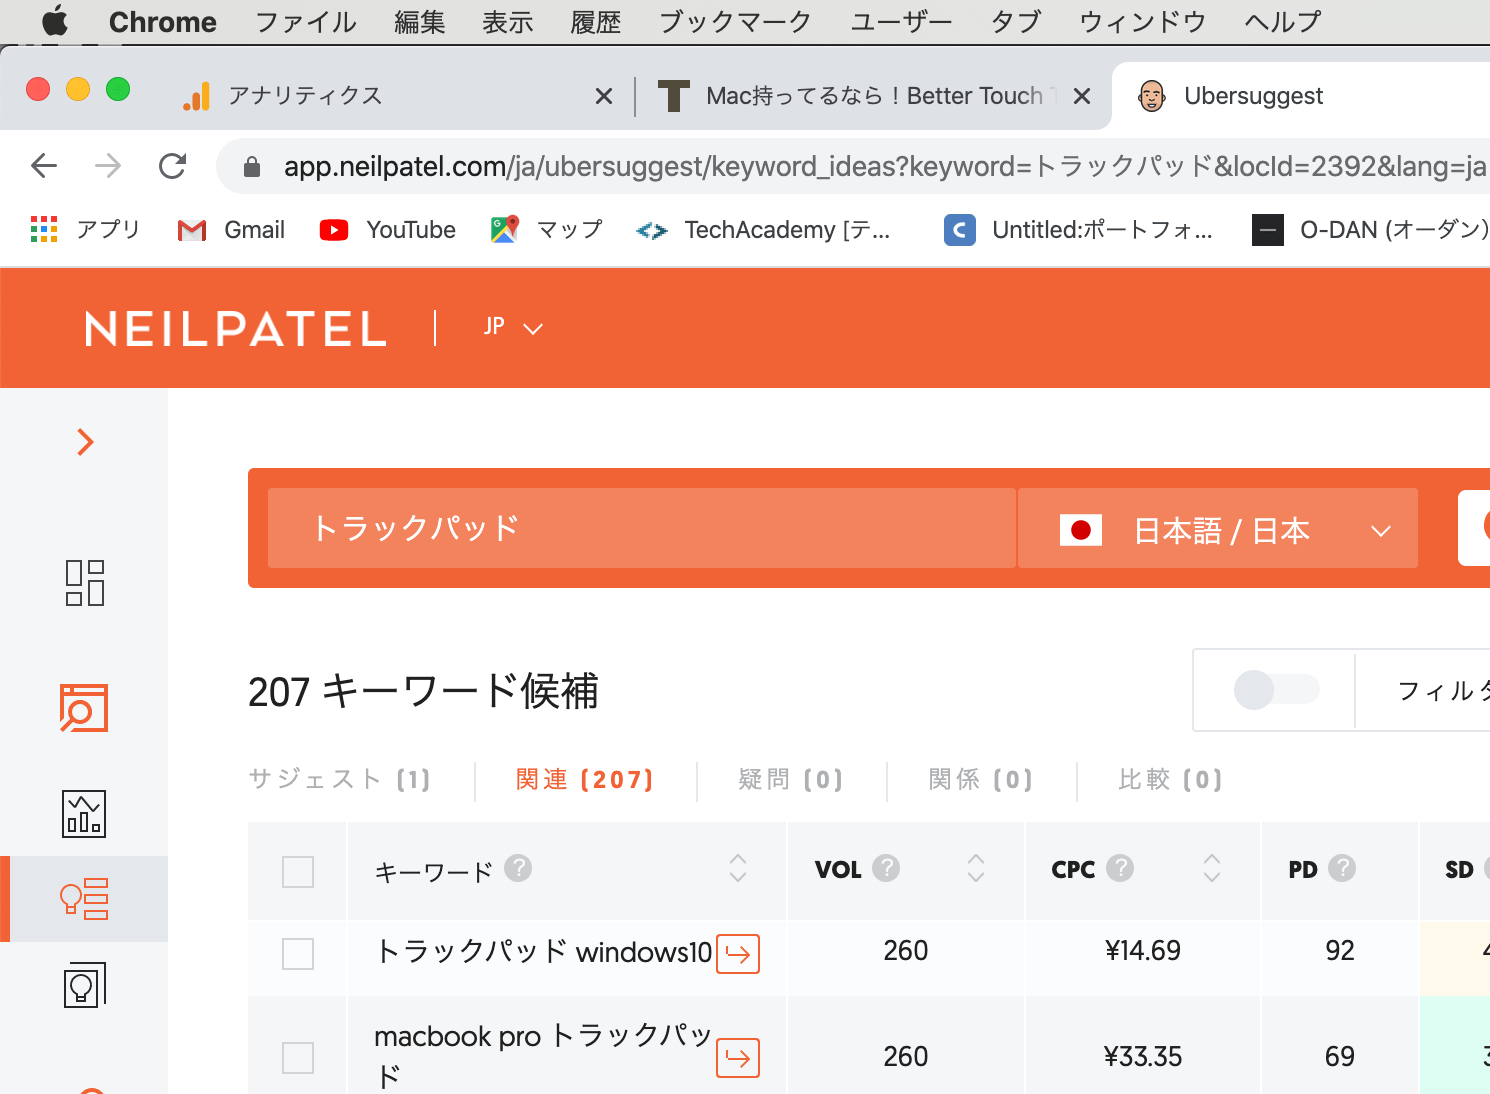1490x1094 pixels.
Task: Close the アナリティクス tab
Action: 604,96
